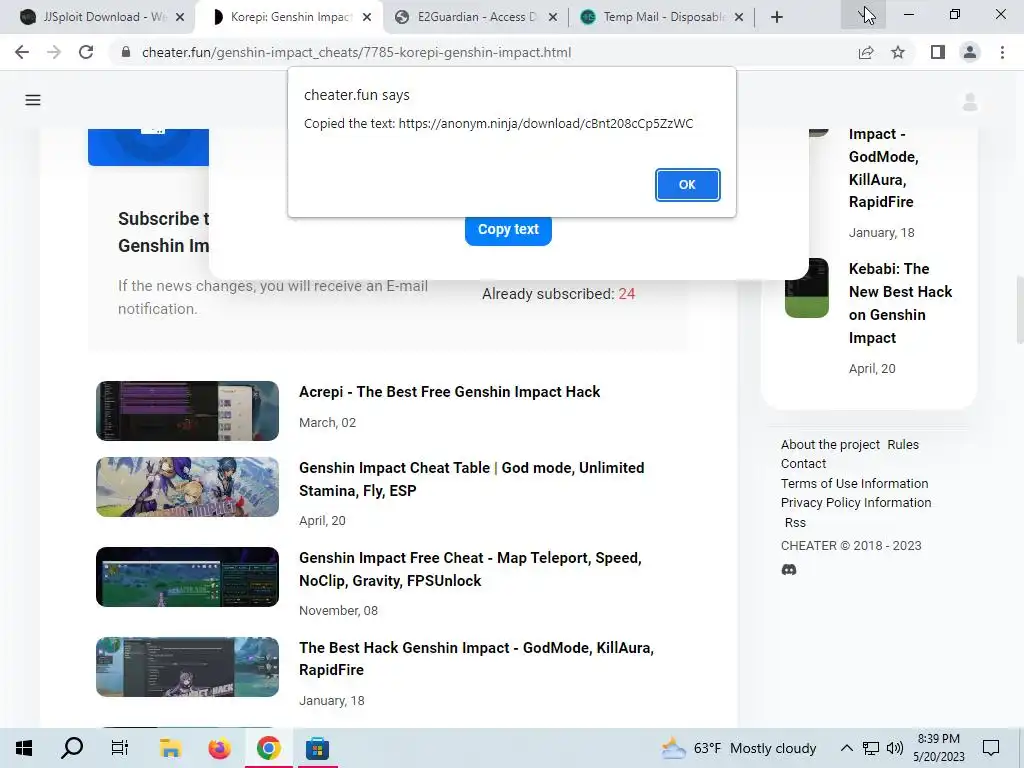Click the Kebabi sidebar thumbnail image
This screenshot has width=1024, height=768.
807,288
